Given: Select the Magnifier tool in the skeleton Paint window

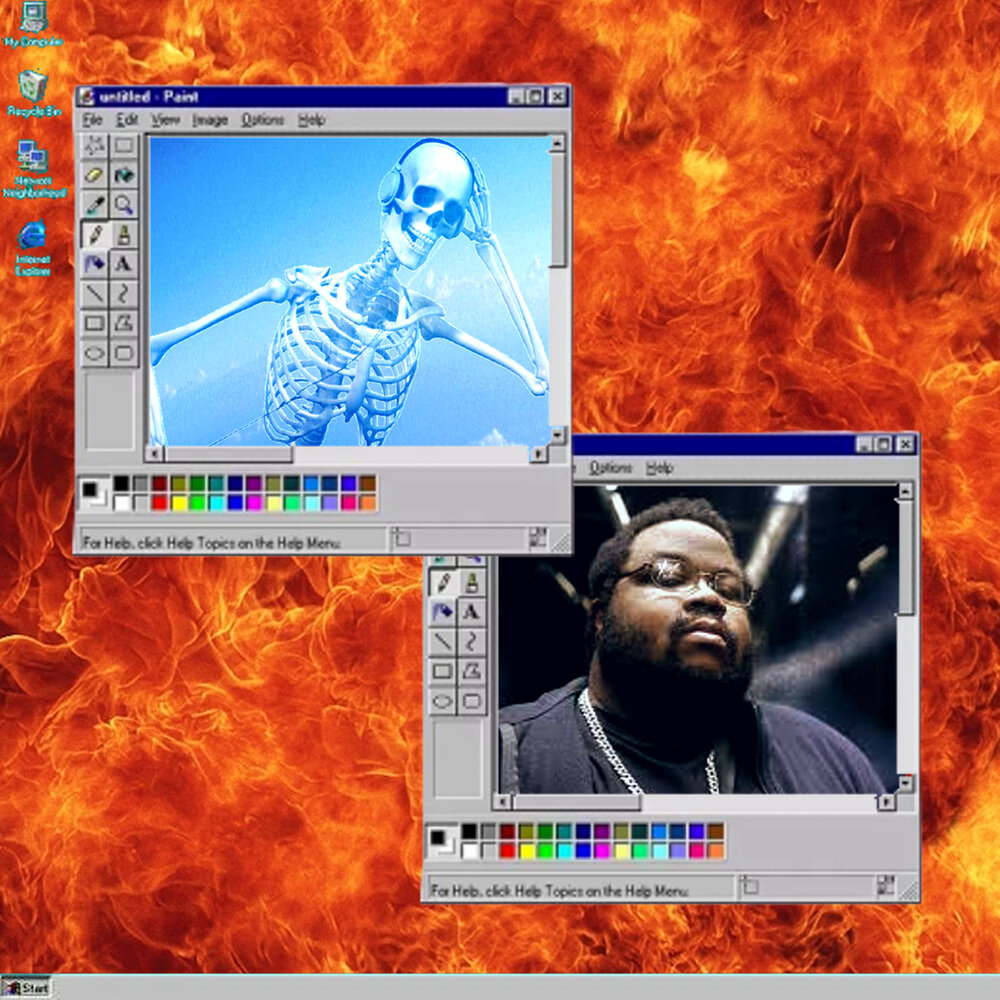Looking at the screenshot, I should [124, 205].
